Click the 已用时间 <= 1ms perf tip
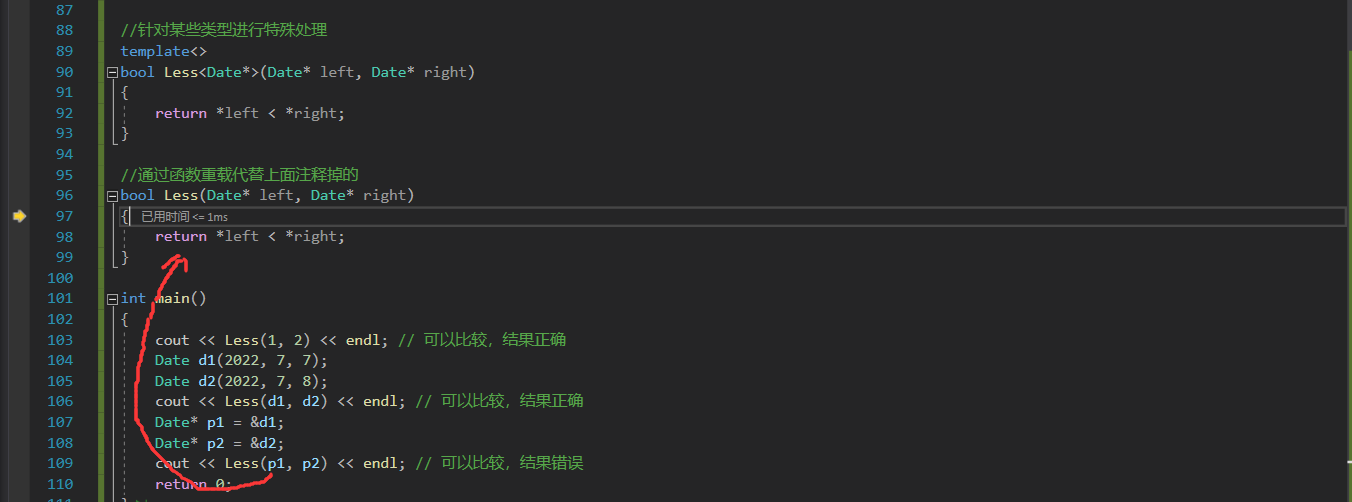This screenshot has width=1352, height=502. coord(185,217)
